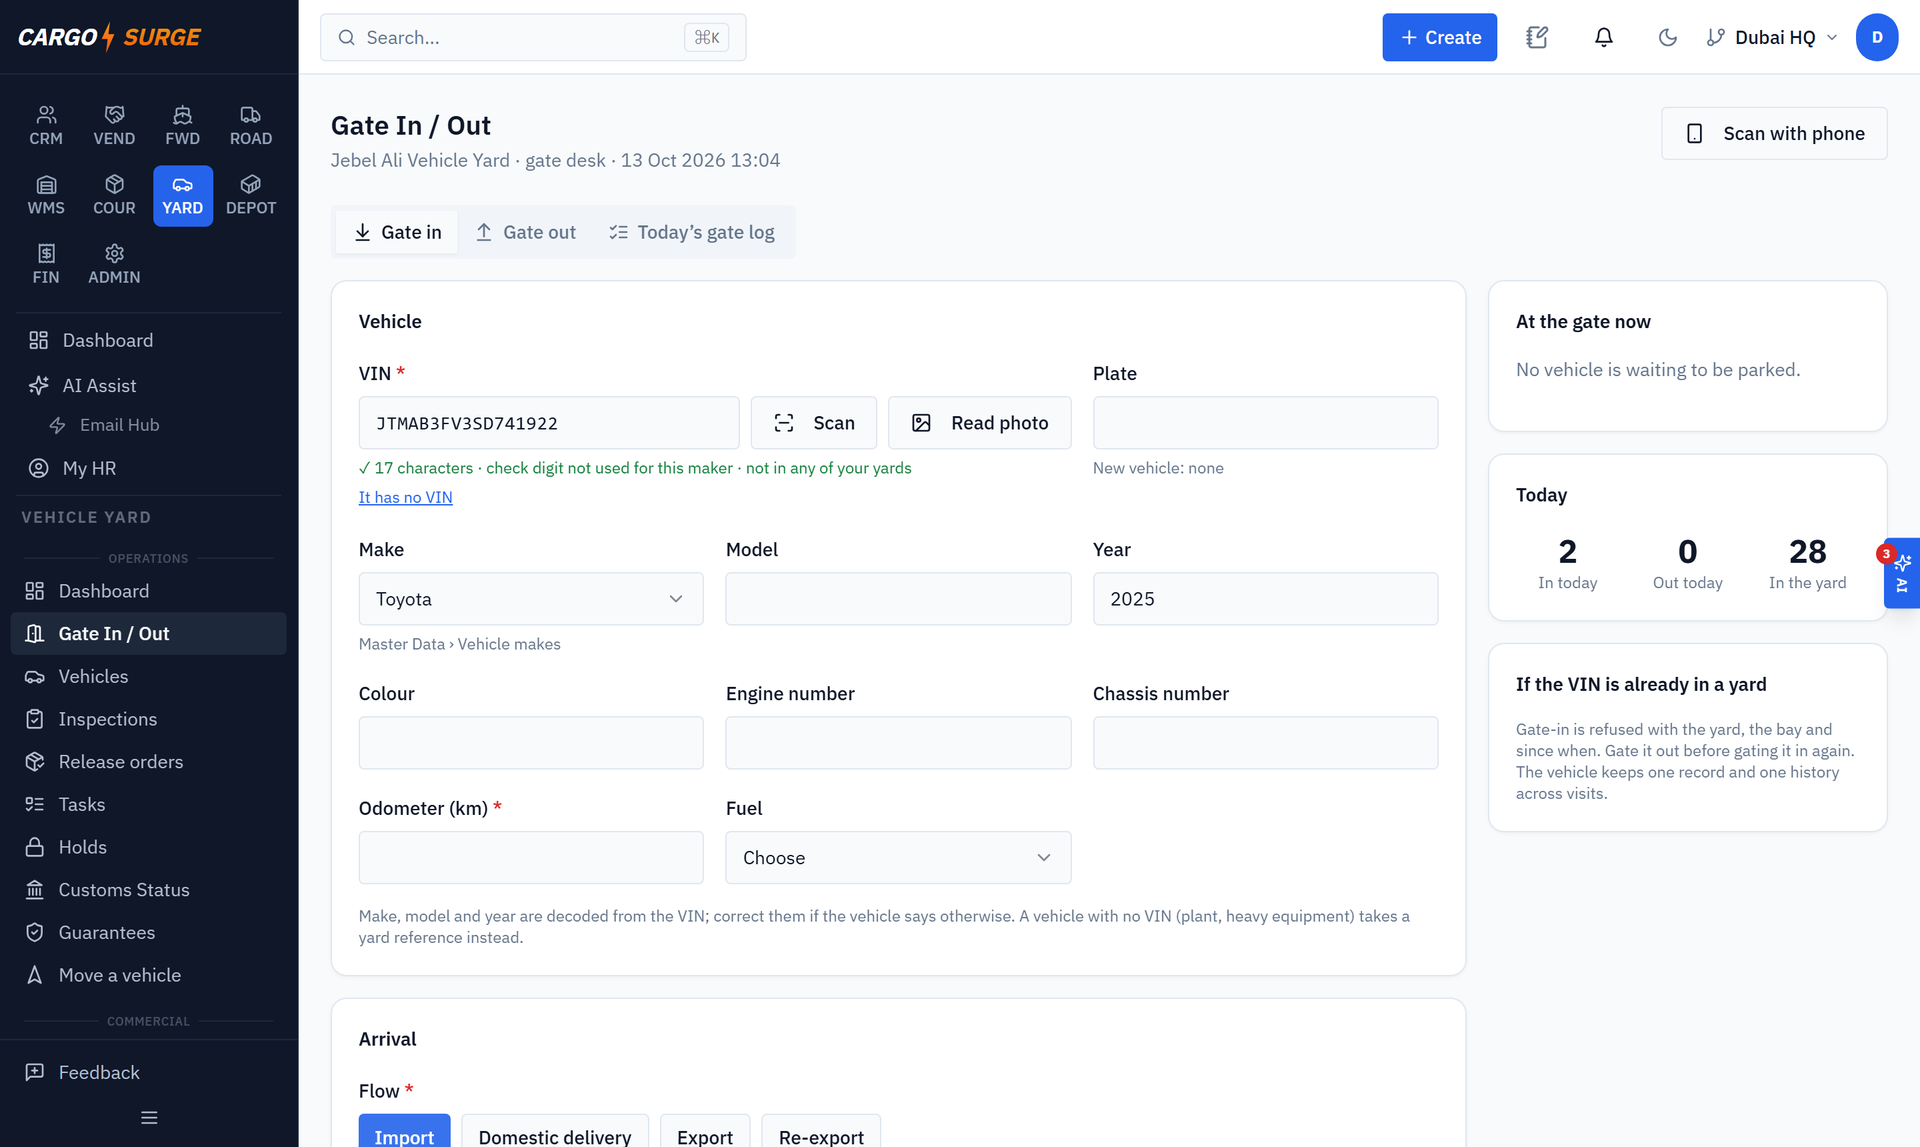The width and height of the screenshot is (1920, 1147).
Task: Open the user avatar D menu
Action: [1877, 37]
